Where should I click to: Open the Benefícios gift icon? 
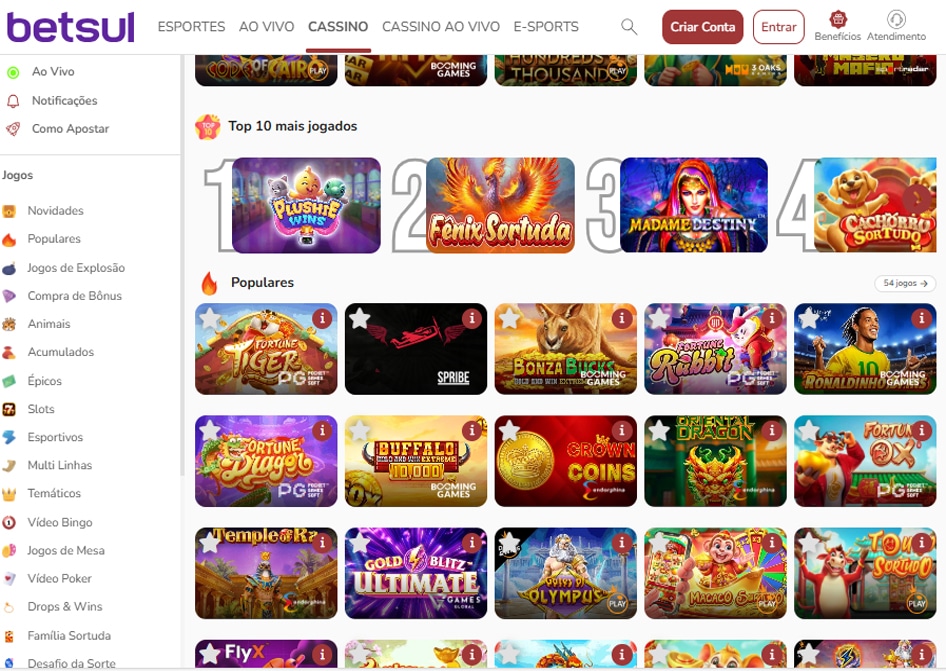(837, 19)
